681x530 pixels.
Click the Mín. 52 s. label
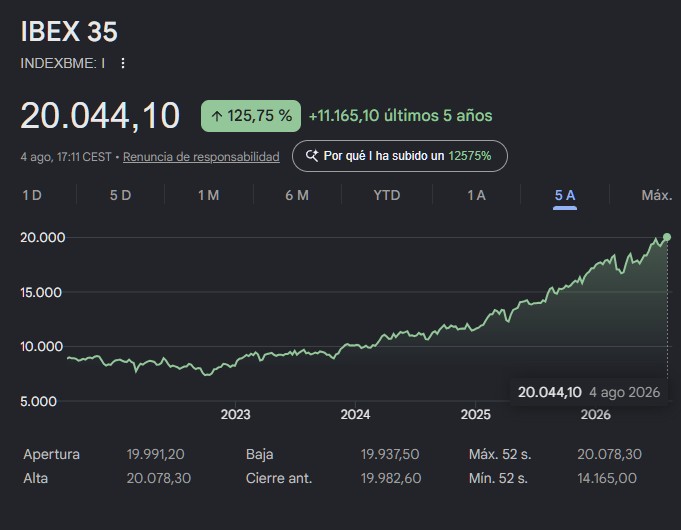498,478
